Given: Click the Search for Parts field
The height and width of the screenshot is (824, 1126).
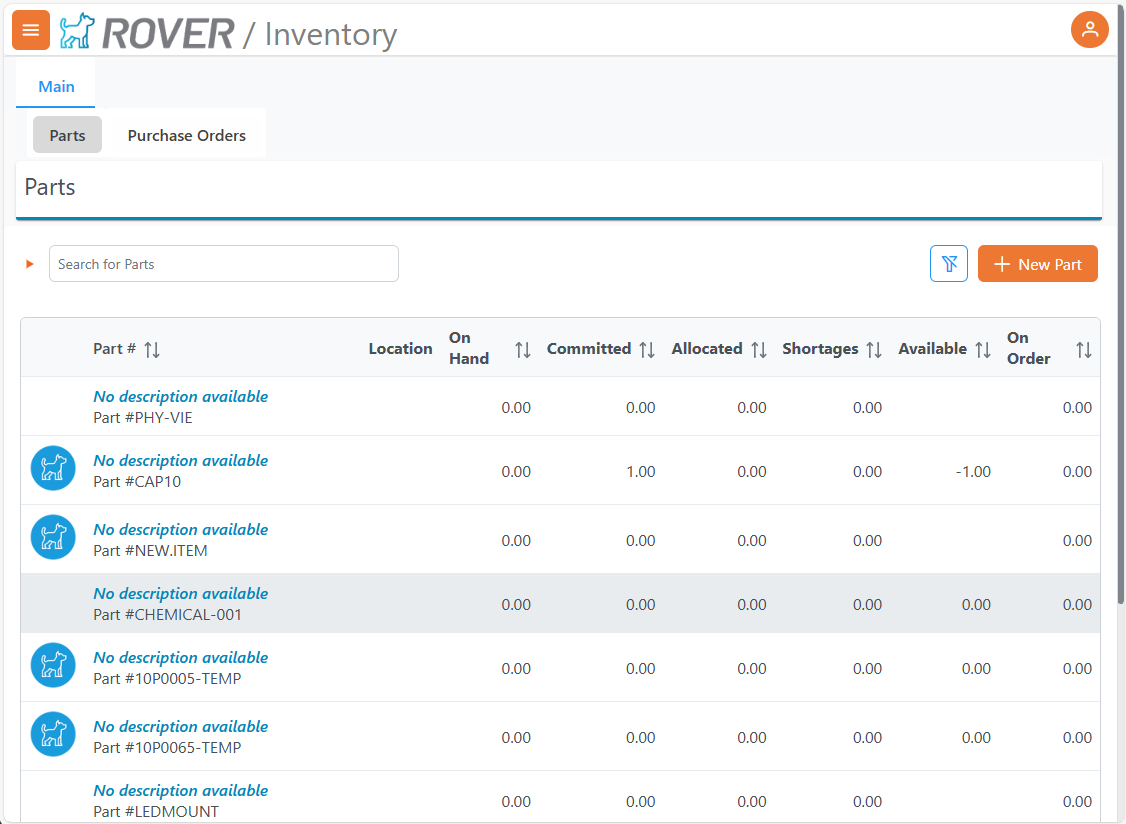Looking at the screenshot, I should [223, 264].
